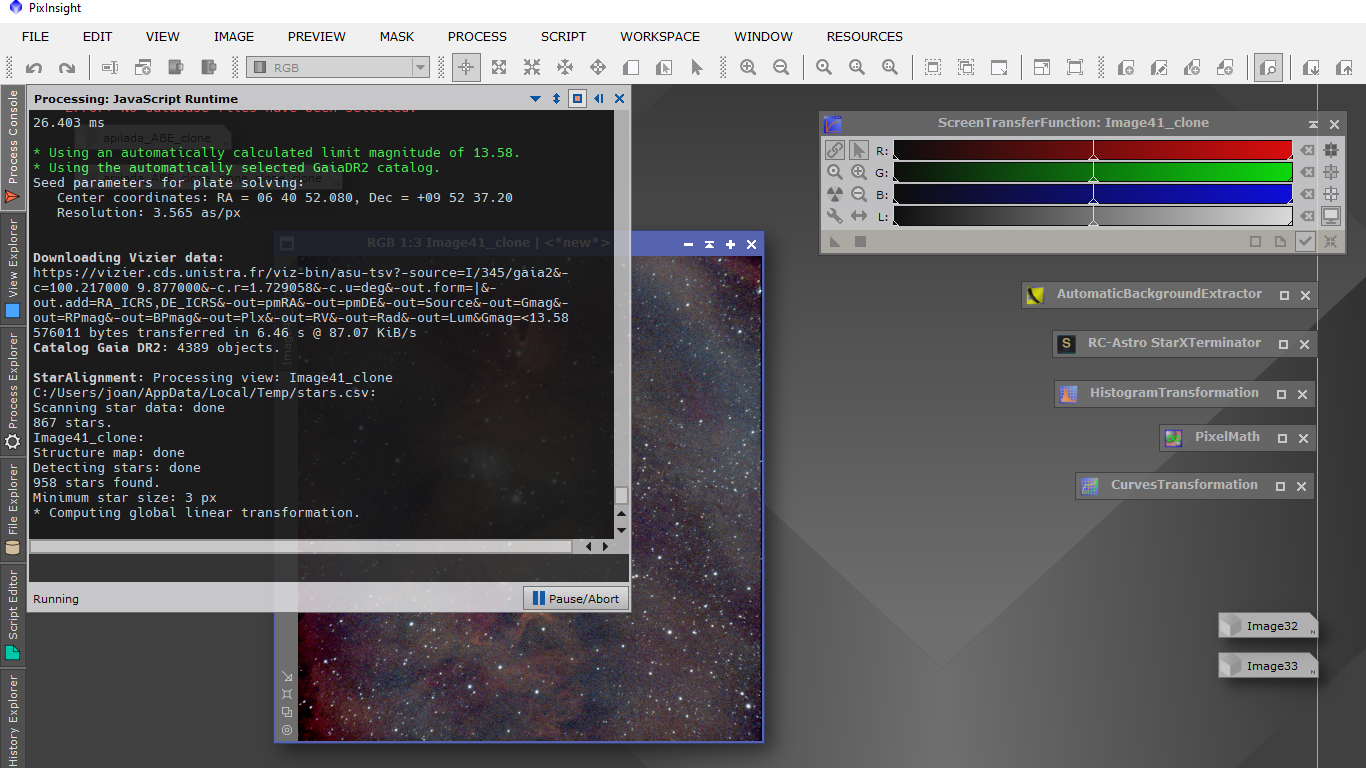The width and height of the screenshot is (1366, 768).
Task: Open the WORKSPACE menu
Action: click(660, 36)
